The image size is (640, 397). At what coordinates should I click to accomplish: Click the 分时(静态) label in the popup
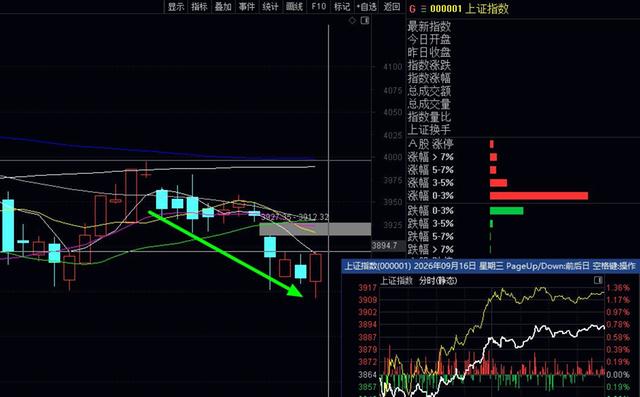pos(438,281)
